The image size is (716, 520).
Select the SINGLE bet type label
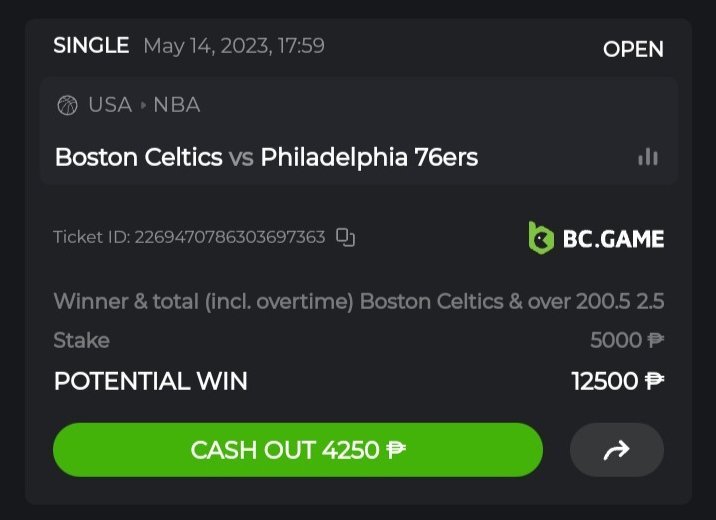[91, 45]
